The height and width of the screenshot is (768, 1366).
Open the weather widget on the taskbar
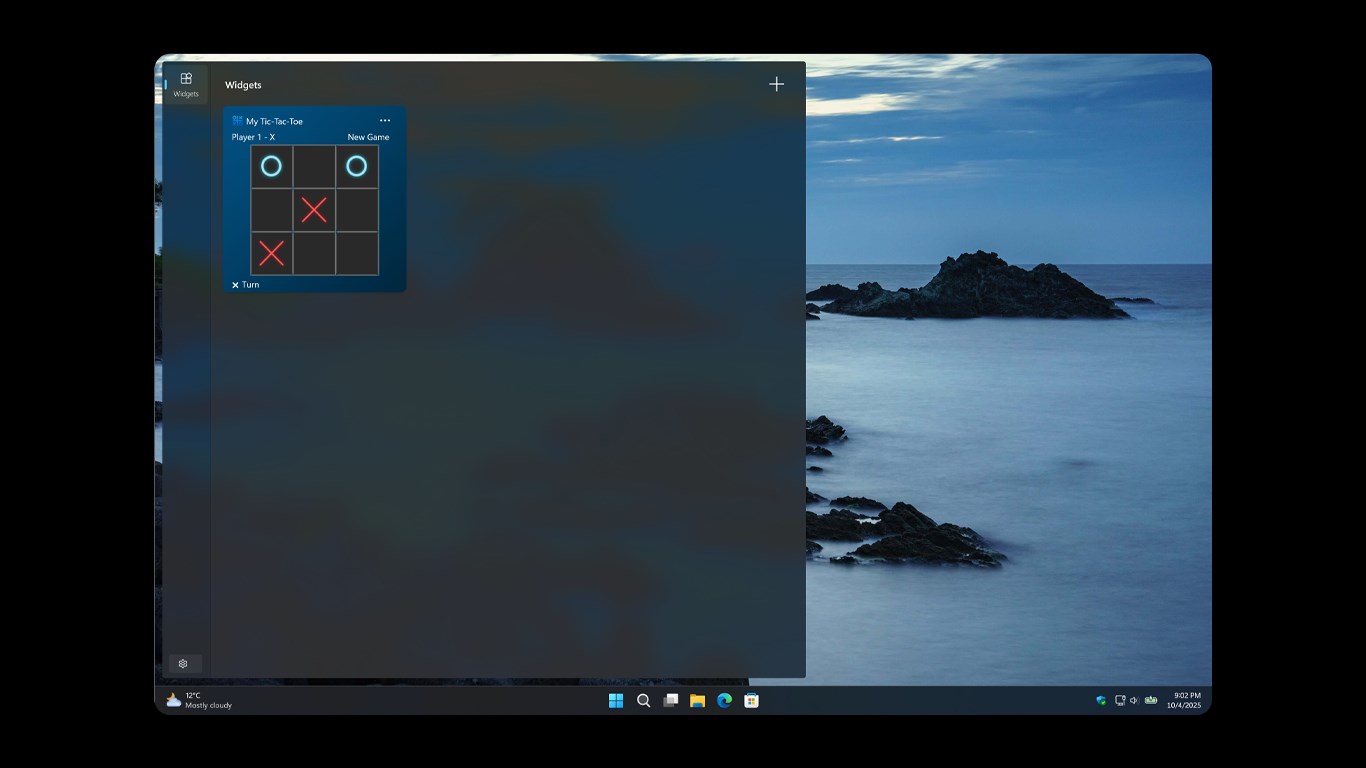pos(199,700)
